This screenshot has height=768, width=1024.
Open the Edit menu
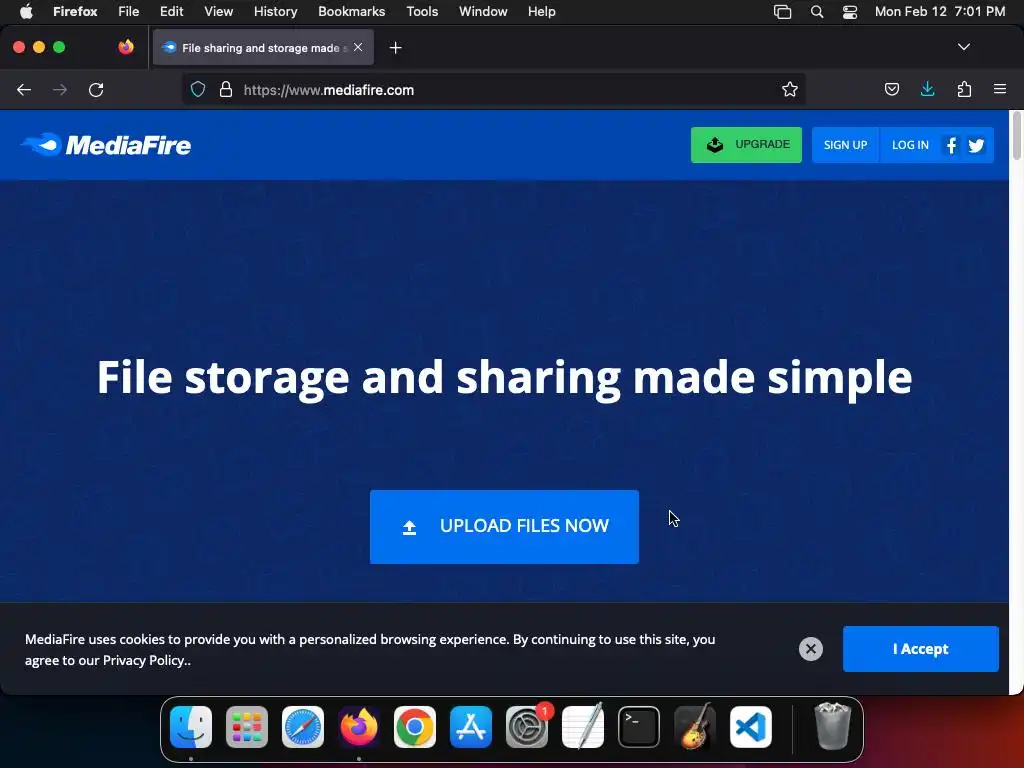171,11
